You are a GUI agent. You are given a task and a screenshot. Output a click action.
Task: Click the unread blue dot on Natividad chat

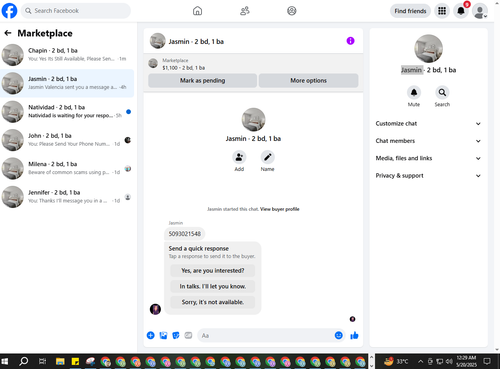[129, 112]
